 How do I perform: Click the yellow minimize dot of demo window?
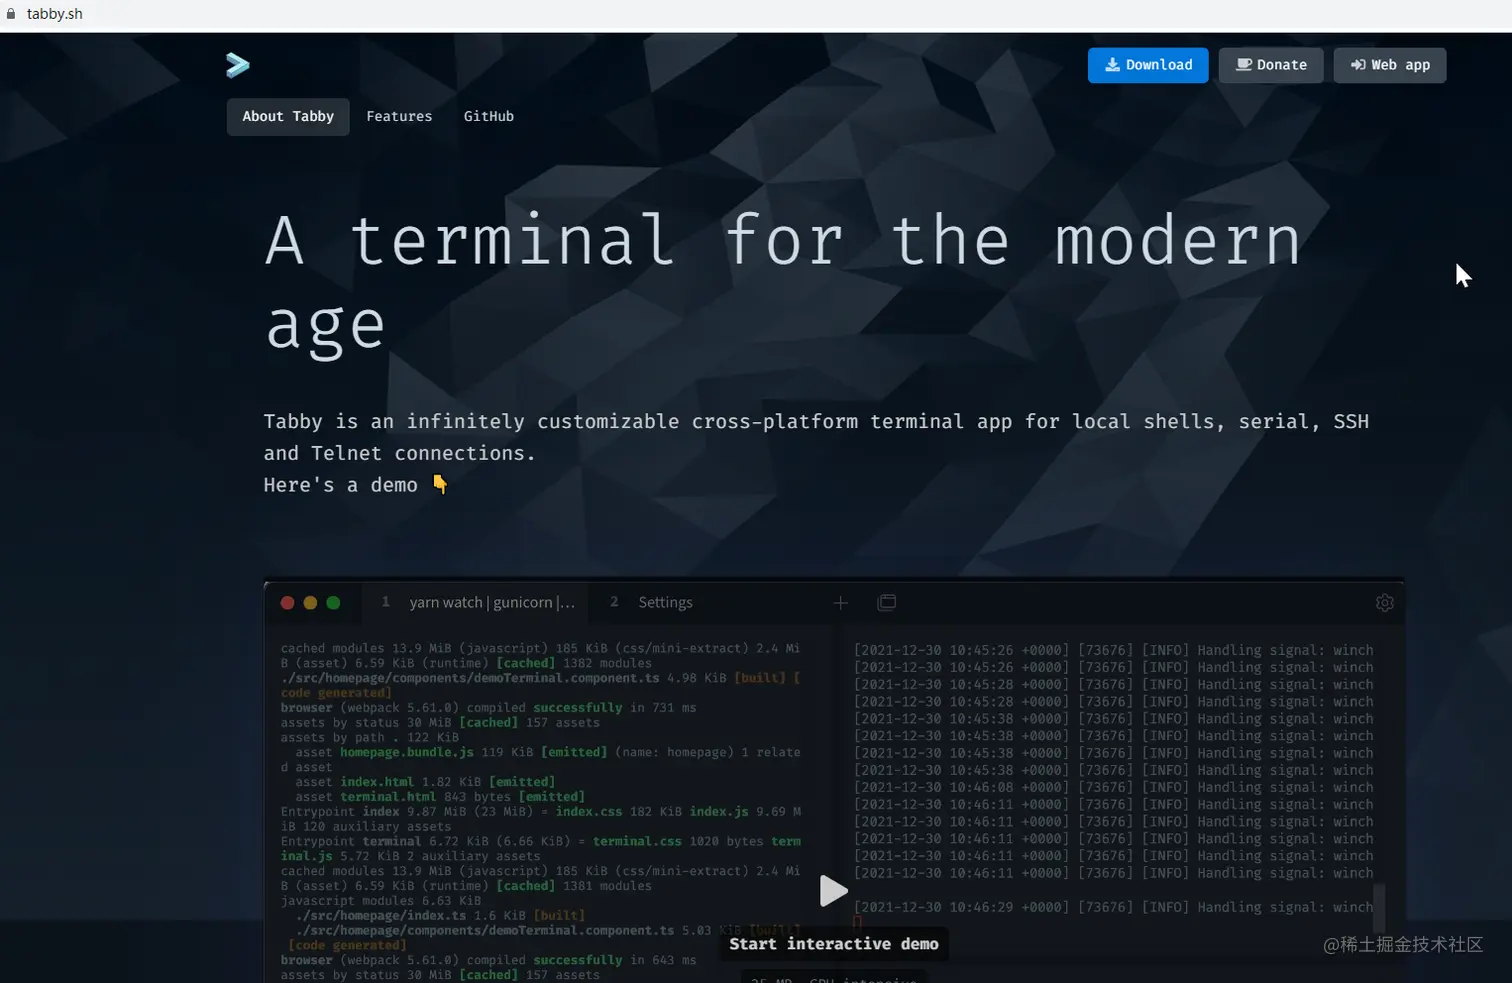click(311, 603)
